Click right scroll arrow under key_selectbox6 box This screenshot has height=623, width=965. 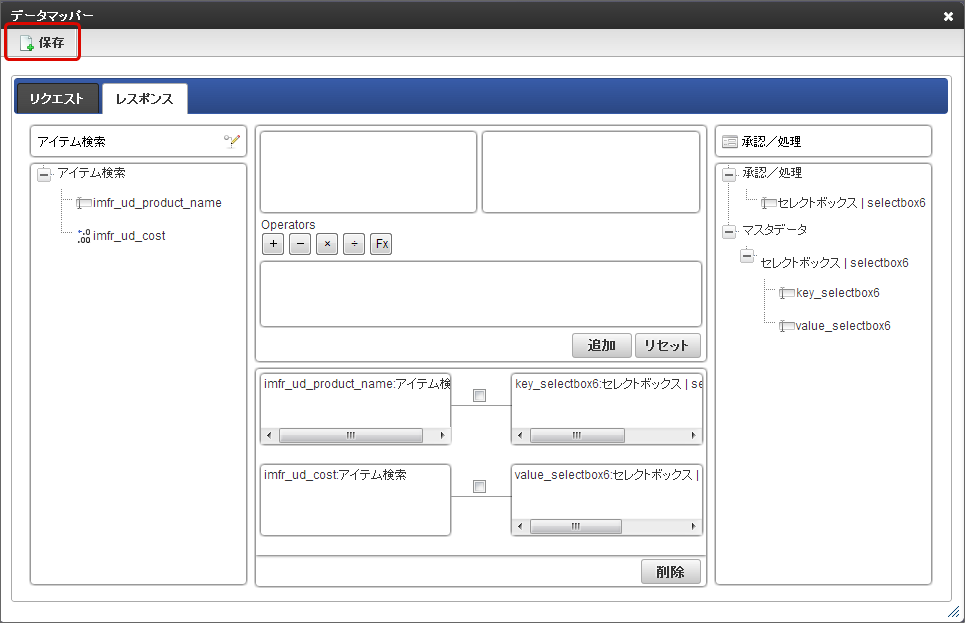pos(693,435)
